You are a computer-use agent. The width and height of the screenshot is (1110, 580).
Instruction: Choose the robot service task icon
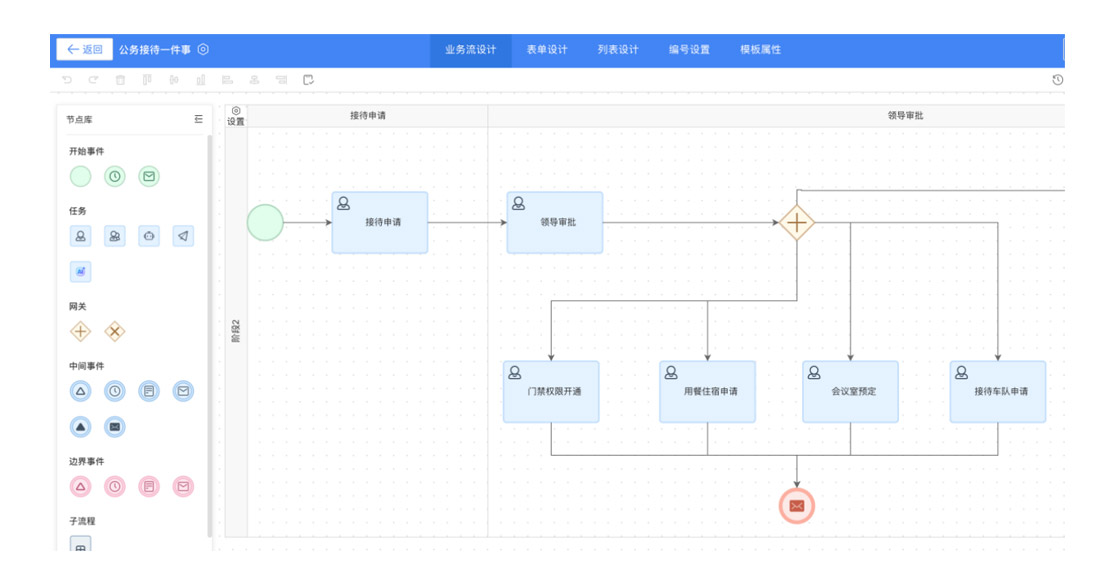pyautogui.click(x=149, y=236)
